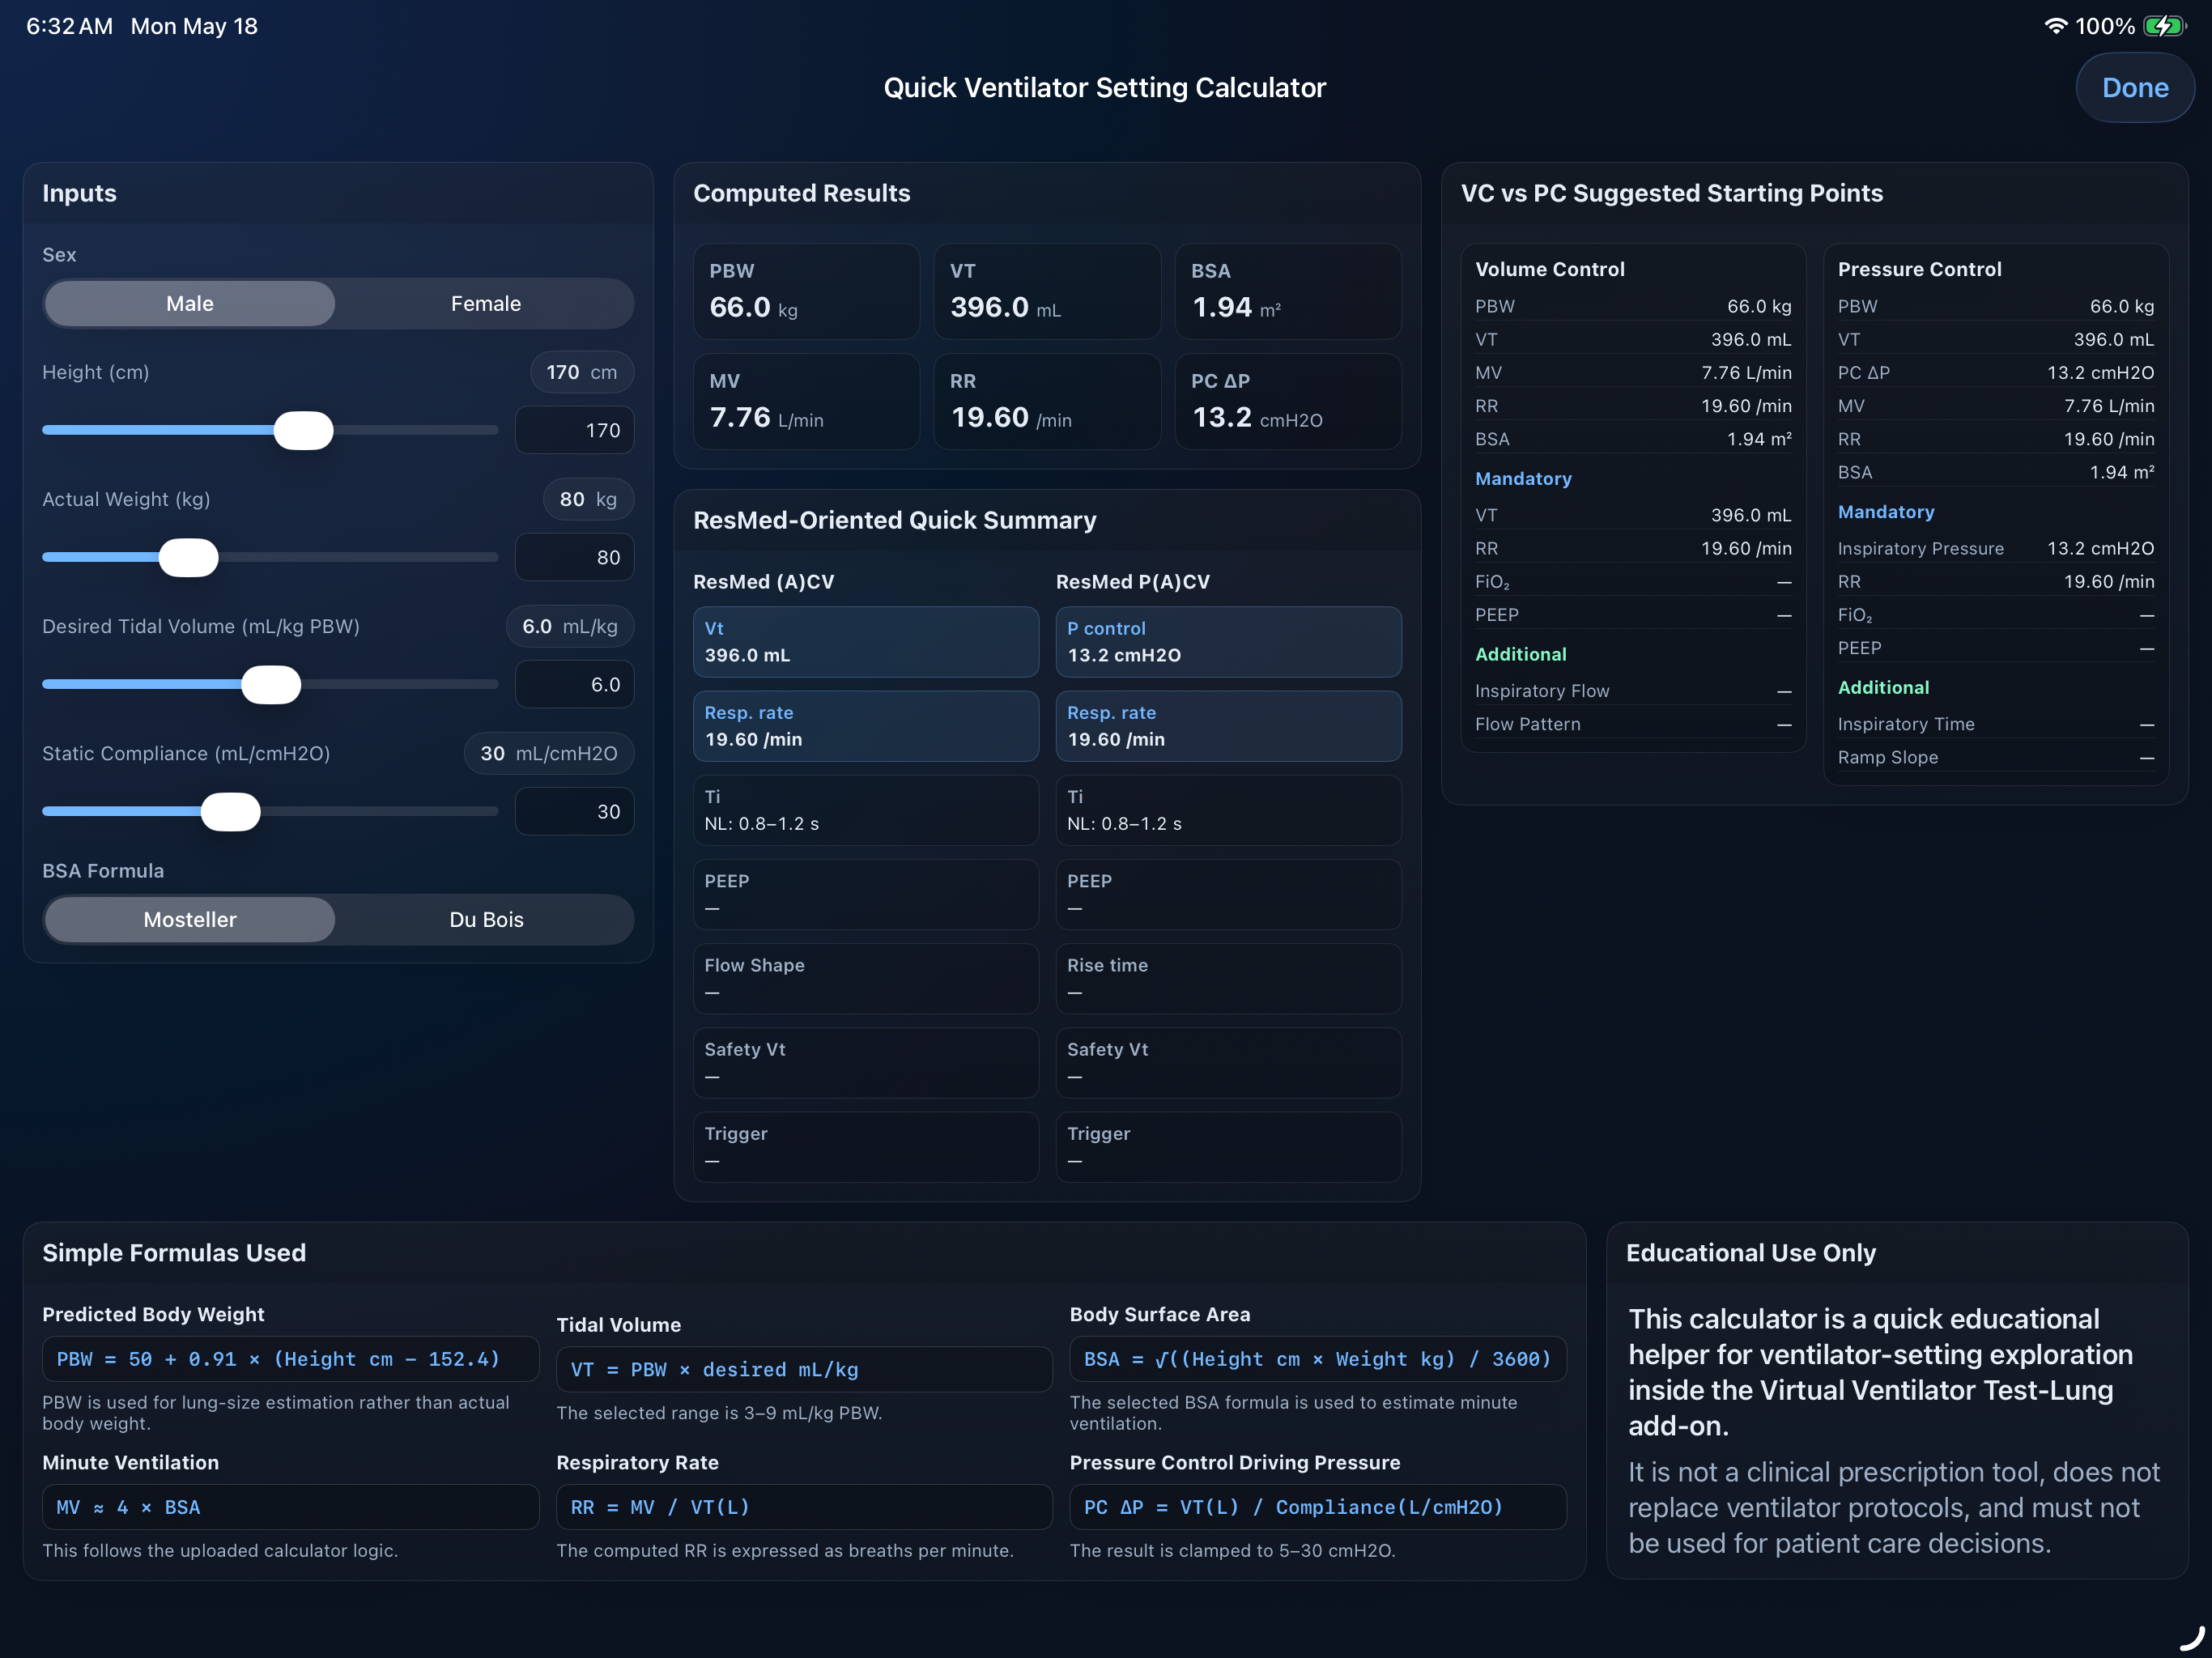Choose Du Bois BSA formula

pyautogui.click(x=485, y=919)
